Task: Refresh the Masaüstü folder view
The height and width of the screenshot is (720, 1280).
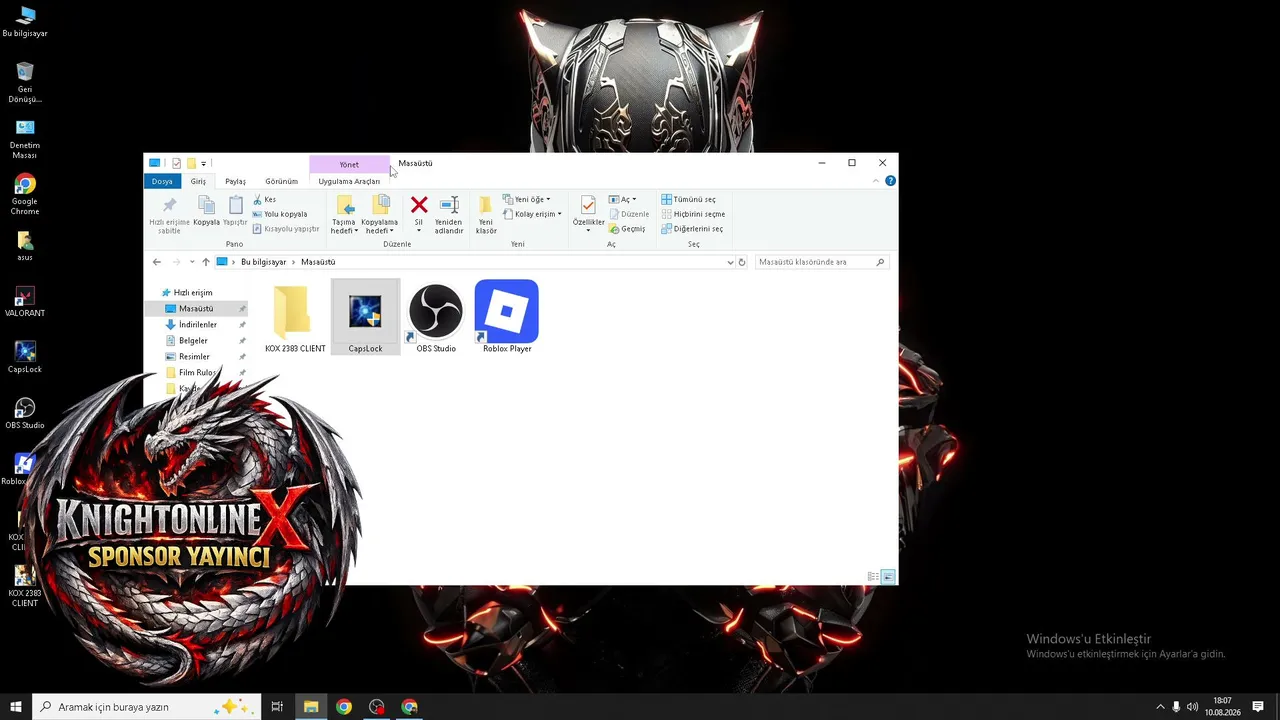Action: [742, 262]
